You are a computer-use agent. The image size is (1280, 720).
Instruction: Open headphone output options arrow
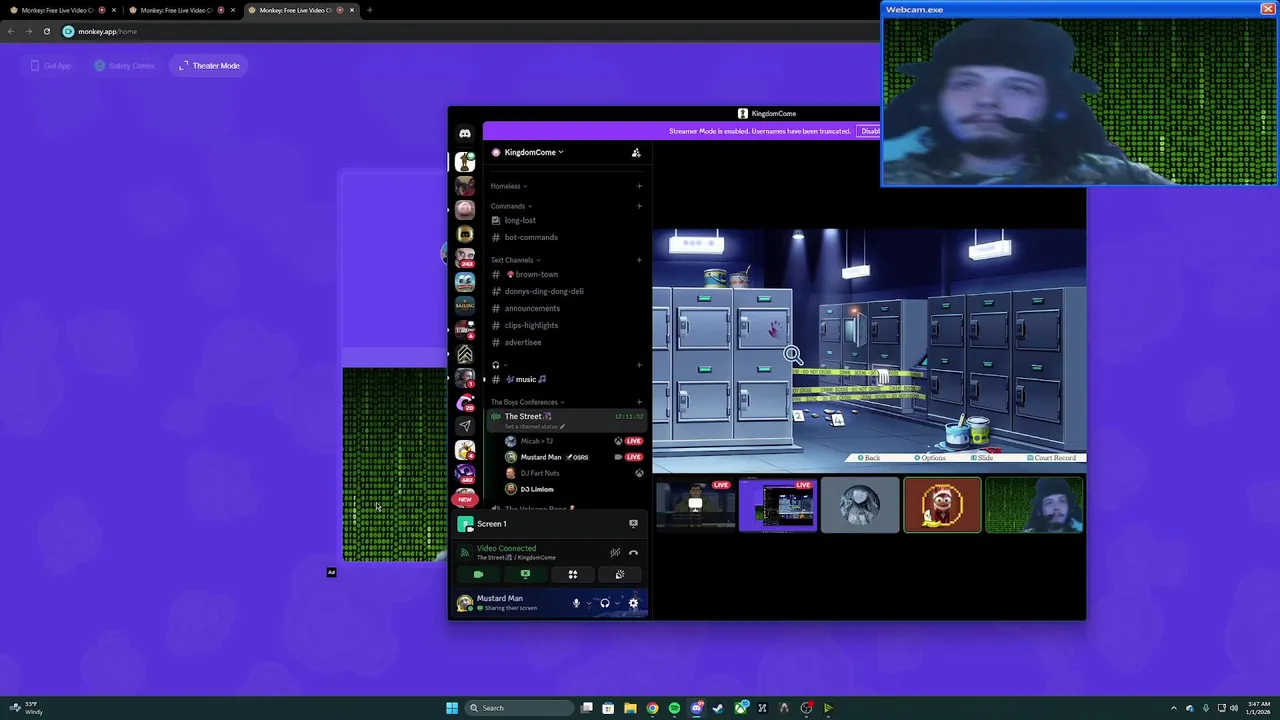[x=618, y=603]
